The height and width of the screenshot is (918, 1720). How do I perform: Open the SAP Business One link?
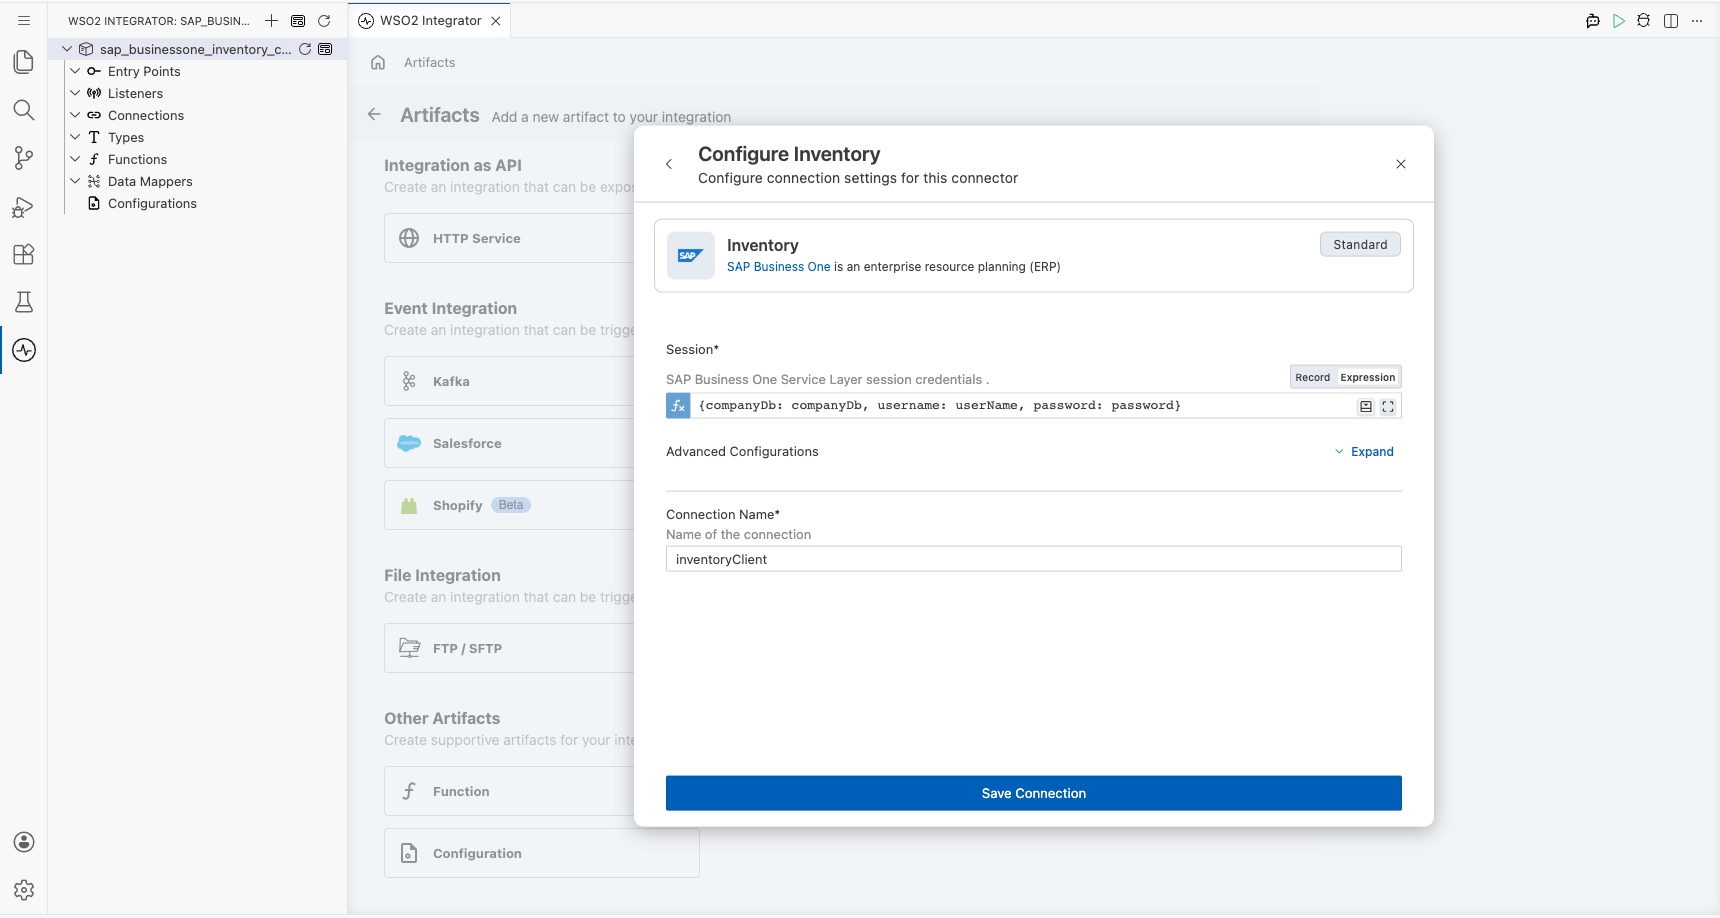tap(778, 267)
